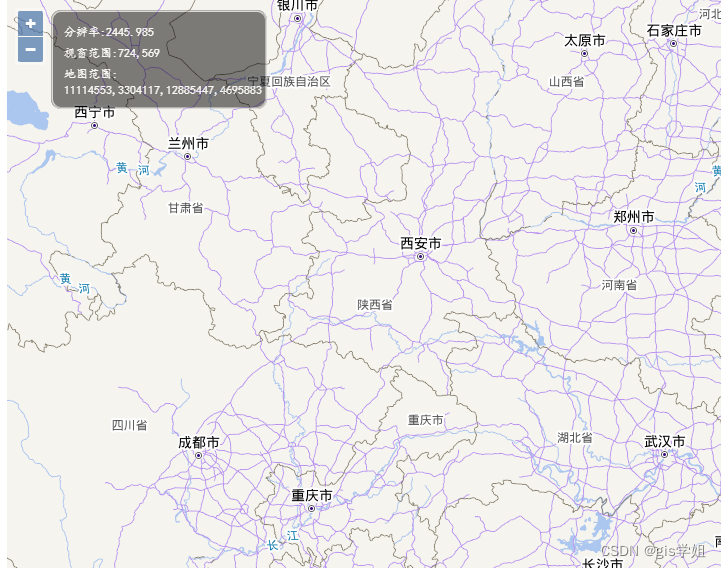The height and width of the screenshot is (568, 721).
Task: Select the 石家庄市 label
Action: [x=674, y=31]
